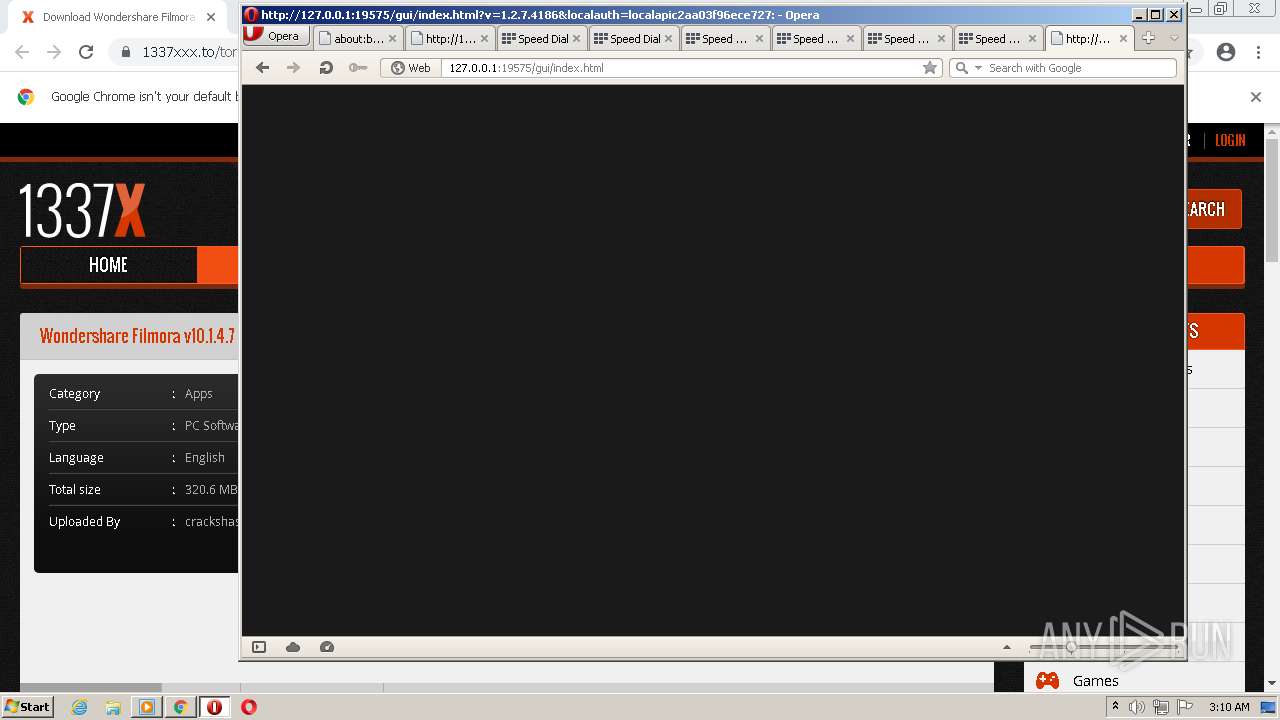Click the Web site badge in address bar
Image resolution: width=1280 pixels, height=720 pixels.
click(x=411, y=68)
